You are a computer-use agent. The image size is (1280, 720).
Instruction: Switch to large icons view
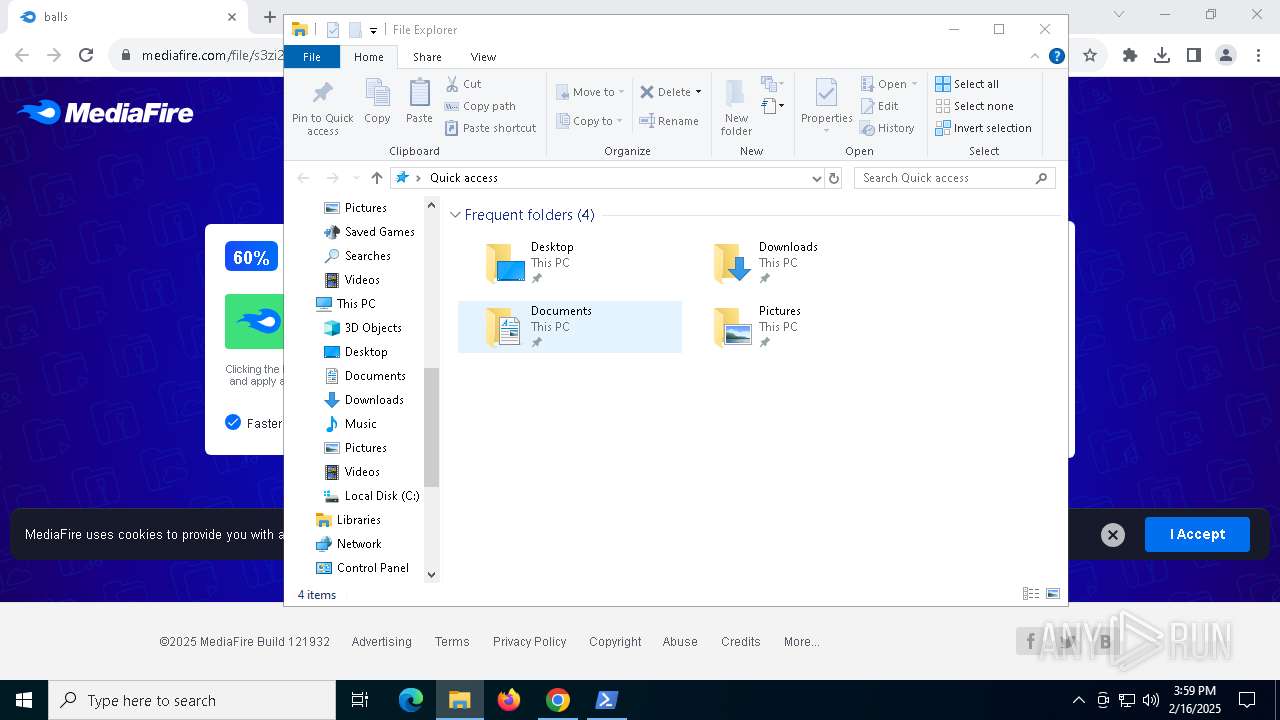coord(1053,594)
